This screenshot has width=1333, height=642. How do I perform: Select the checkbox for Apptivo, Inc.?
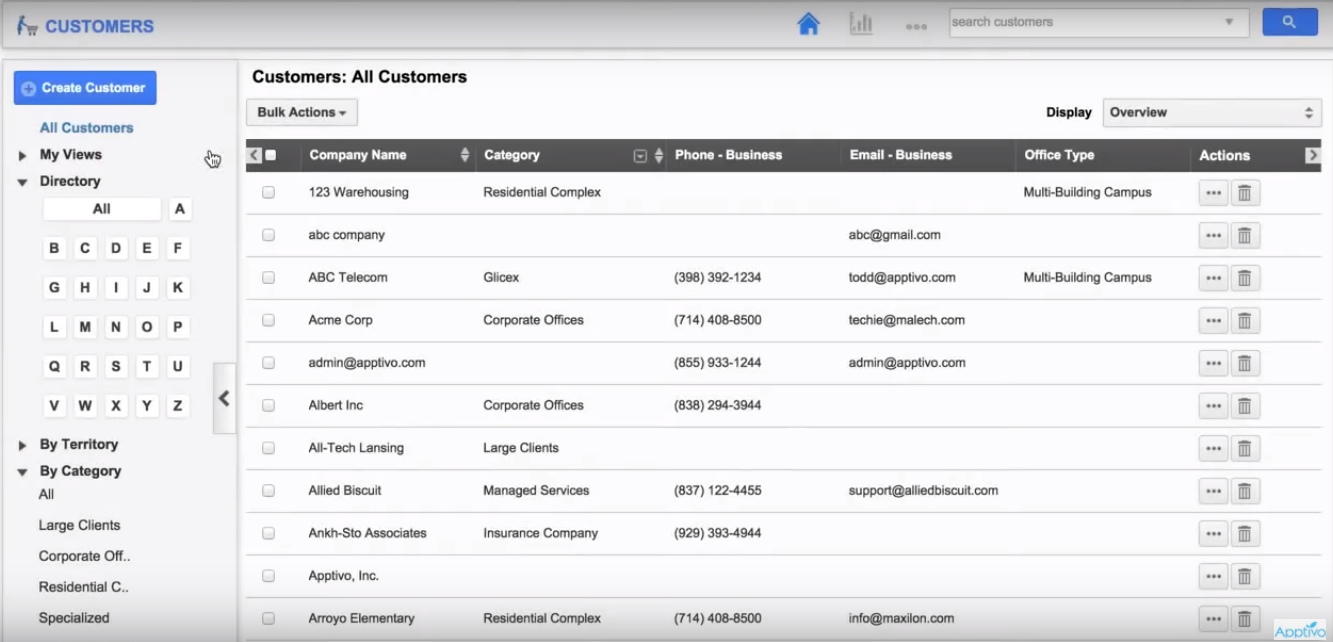point(268,575)
